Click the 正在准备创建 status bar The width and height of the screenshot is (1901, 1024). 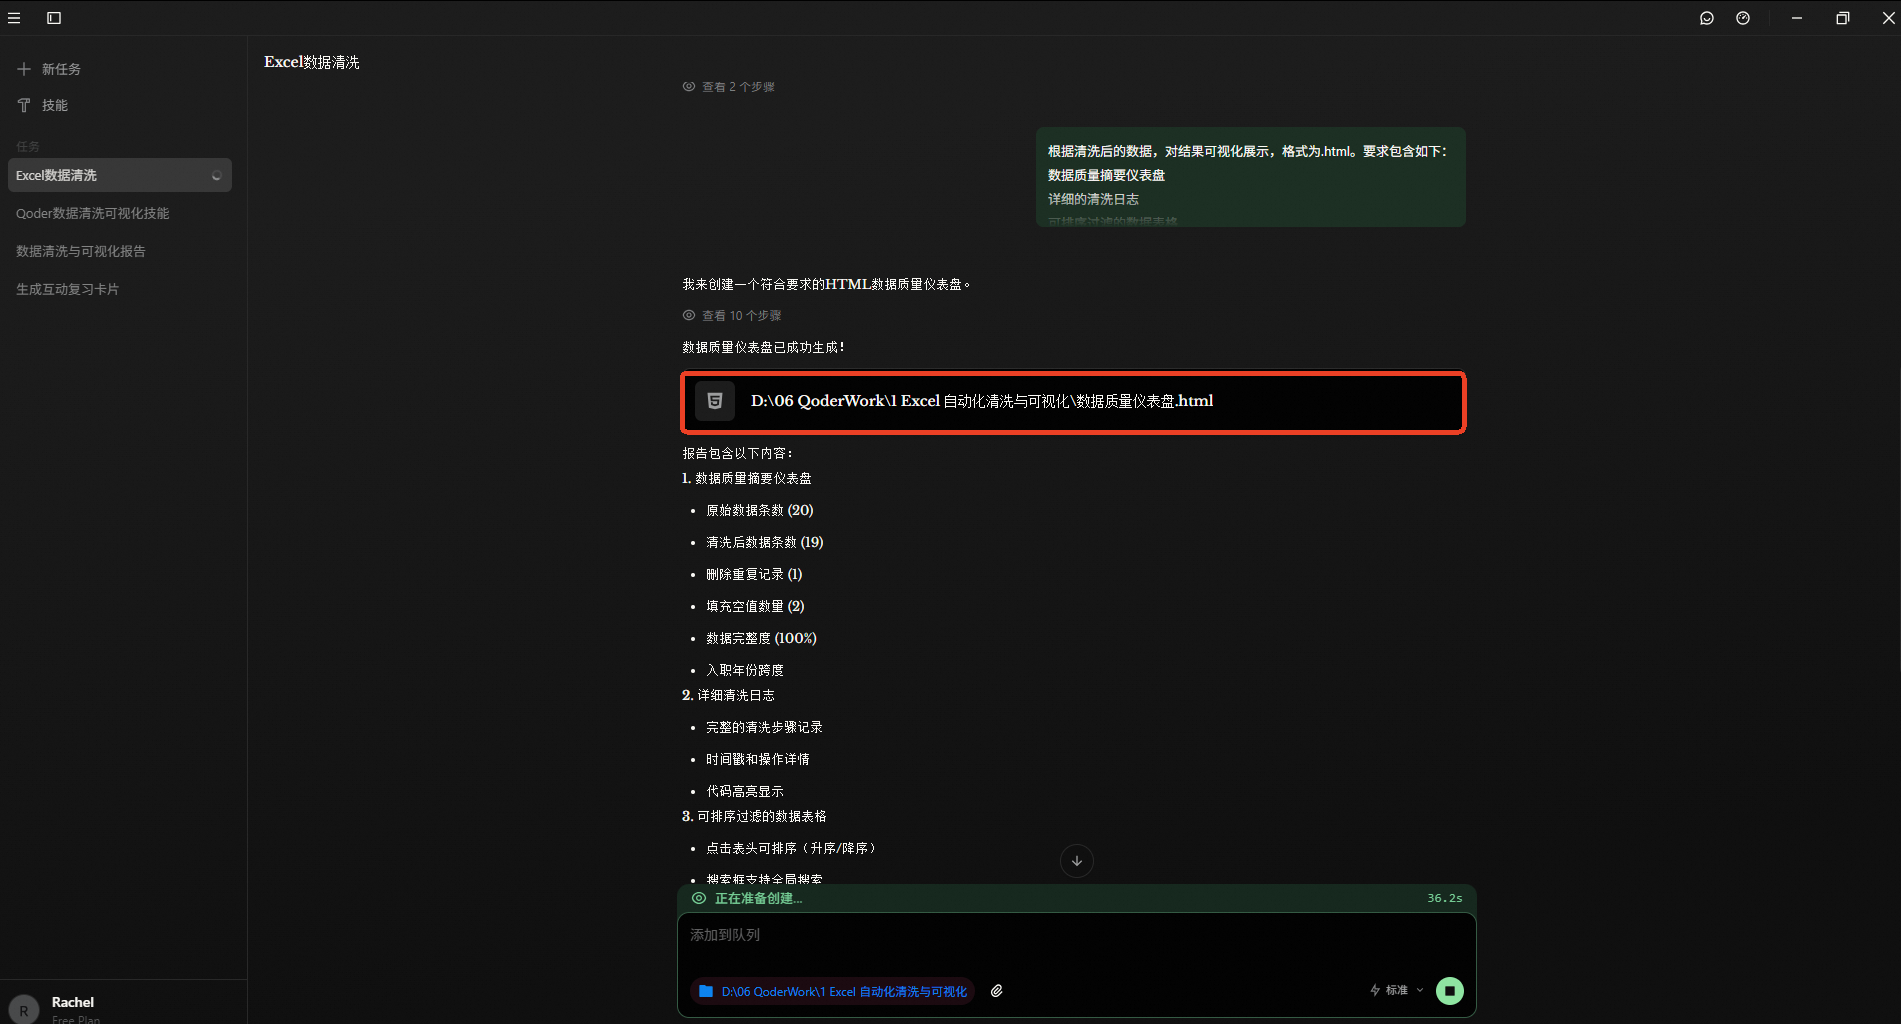click(x=1077, y=898)
